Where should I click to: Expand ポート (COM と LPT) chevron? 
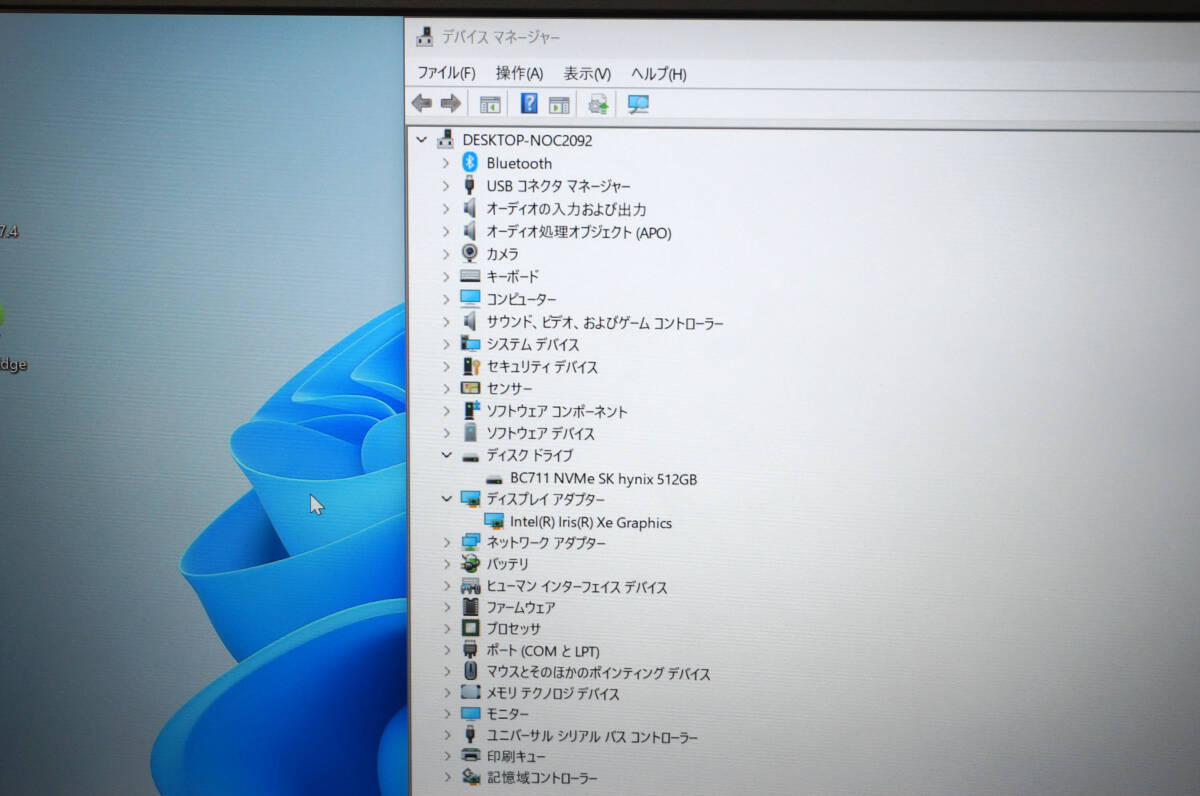(446, 650)
